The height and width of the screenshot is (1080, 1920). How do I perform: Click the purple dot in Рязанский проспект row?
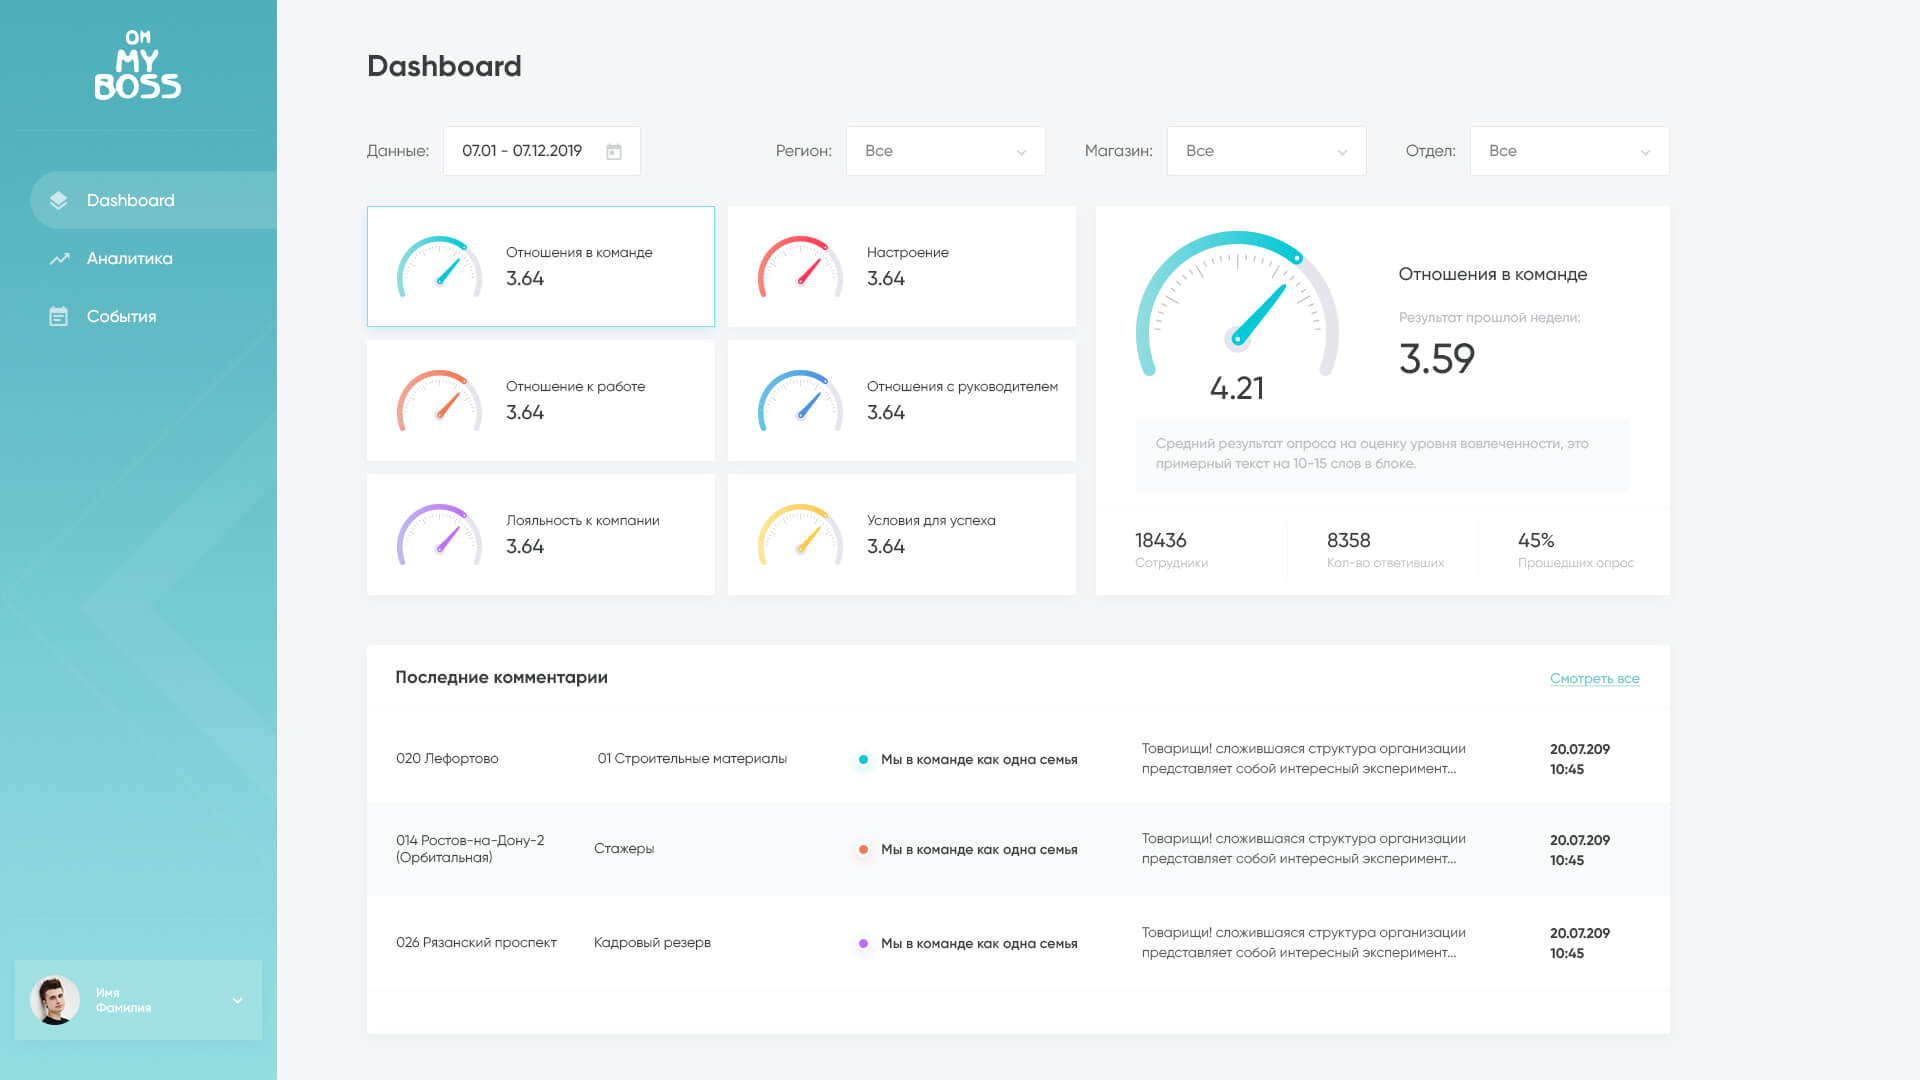pos(863,943)
